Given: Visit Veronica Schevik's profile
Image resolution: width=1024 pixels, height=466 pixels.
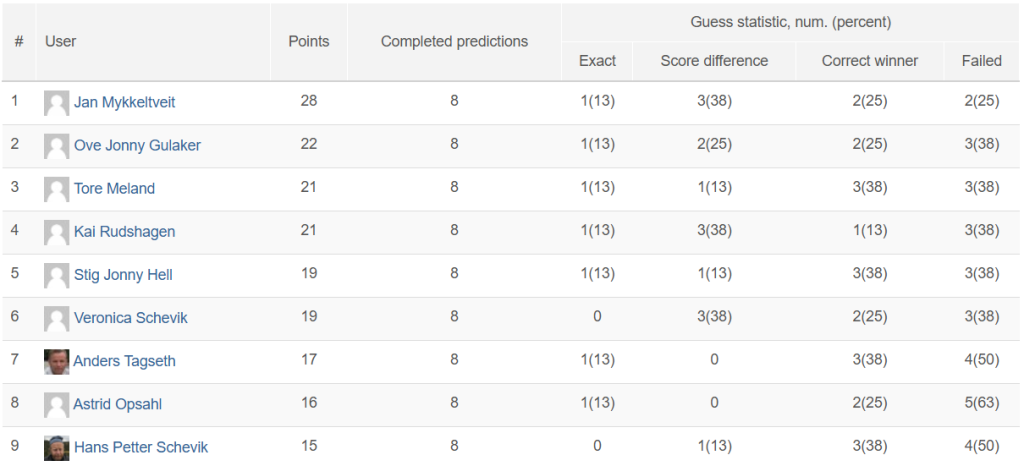Looking at the screenshot, I should pos(131,318).
